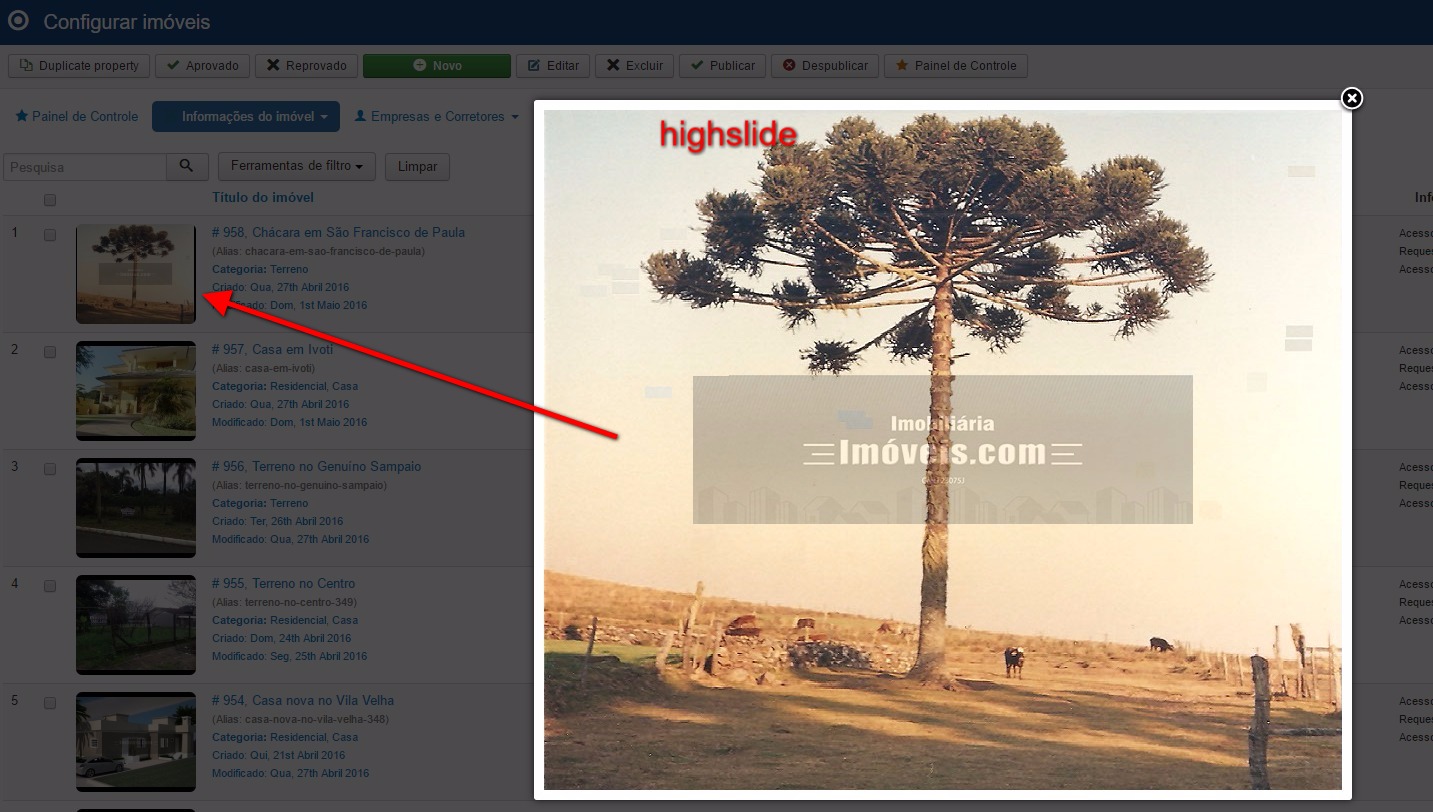Click alias text terreno-no-centro-349
The image size is (1433, 812).
coord(299,602)
